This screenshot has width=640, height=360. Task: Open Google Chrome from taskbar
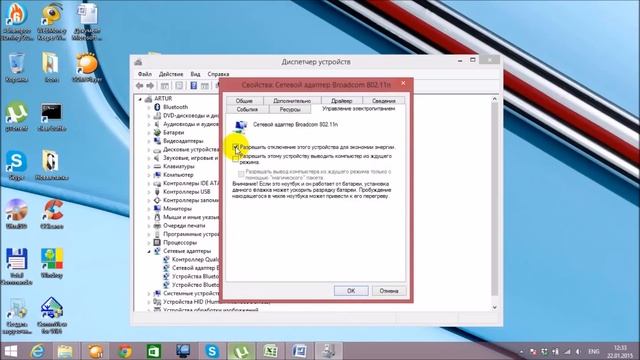[x=125, y=351]
